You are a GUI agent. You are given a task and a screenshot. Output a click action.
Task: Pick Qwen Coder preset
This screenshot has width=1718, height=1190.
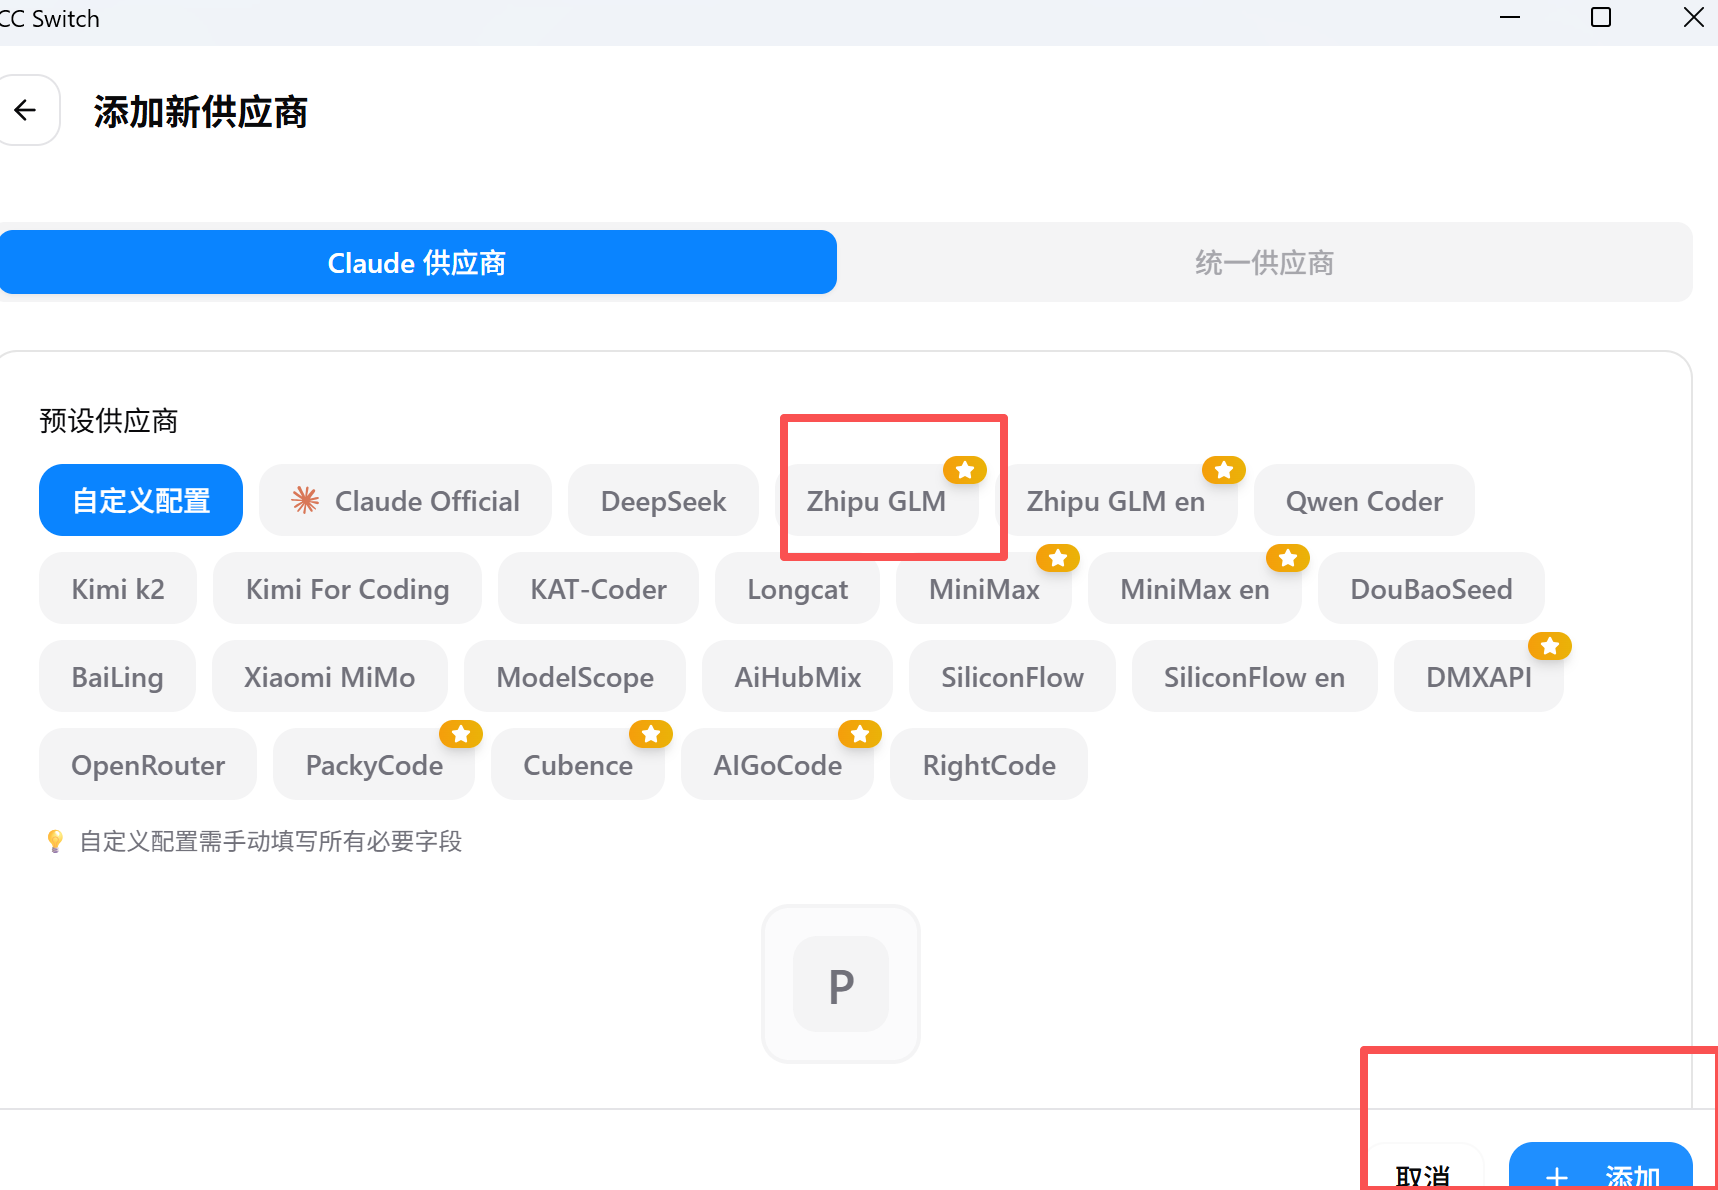pyautogui.click(x=1364, y=500)
